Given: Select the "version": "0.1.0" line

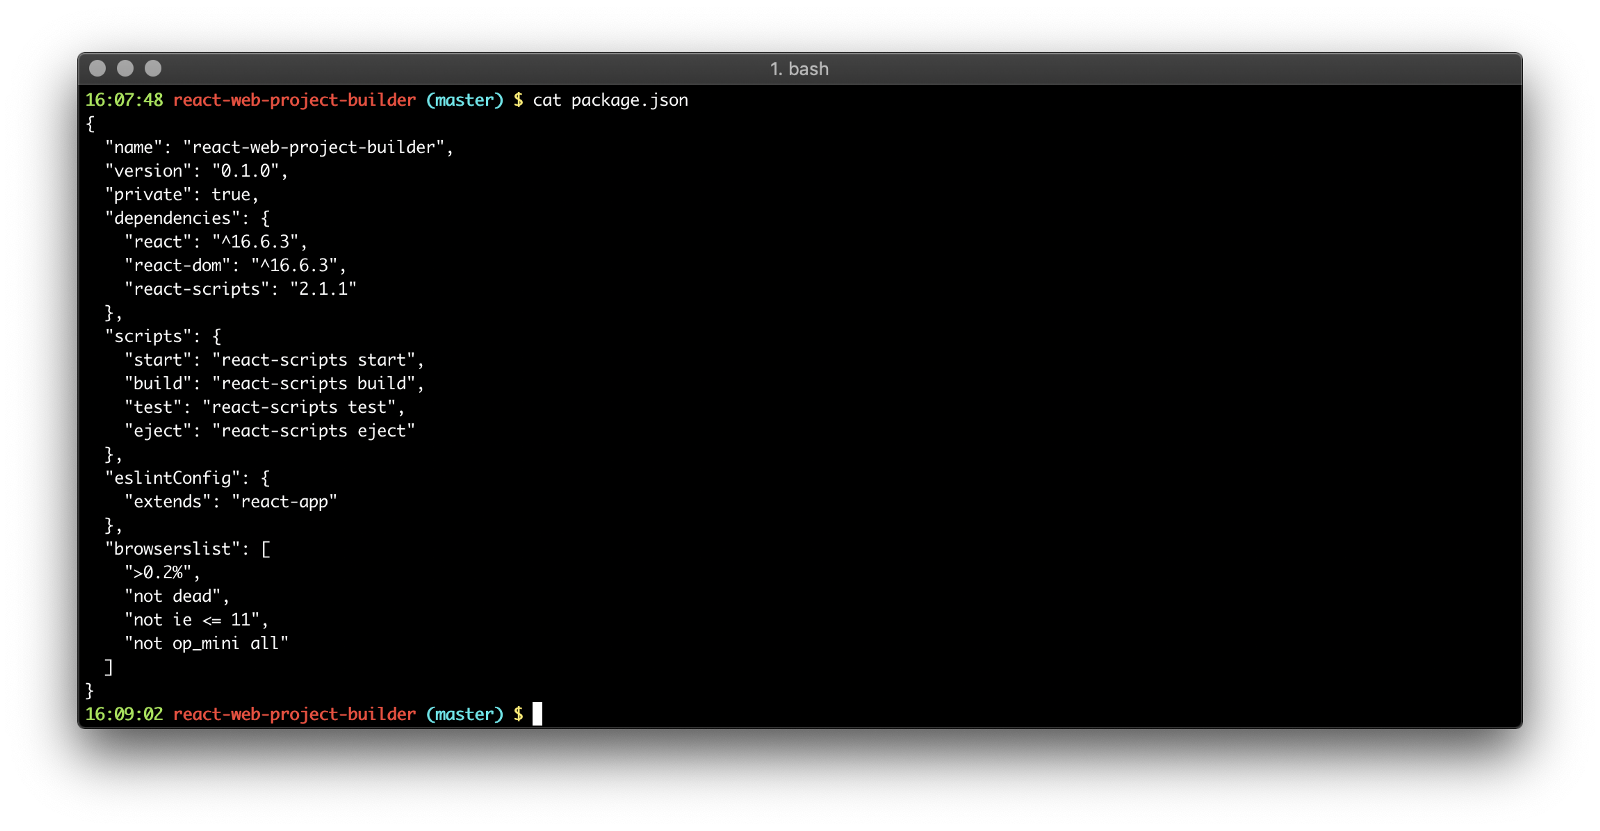Looking at the screenshot, I should tap(196, 171).
